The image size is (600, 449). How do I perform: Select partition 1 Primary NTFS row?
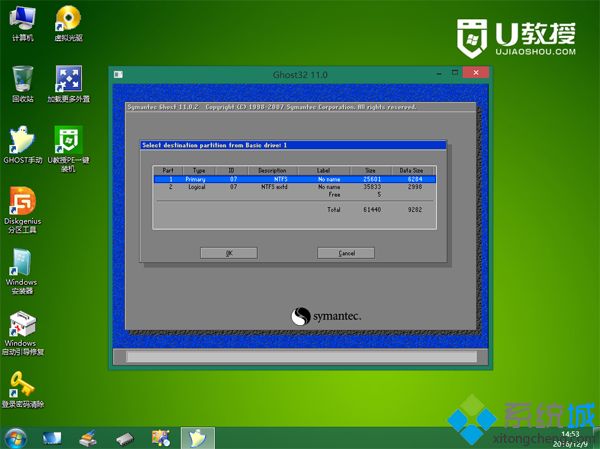tap(295, 179)
